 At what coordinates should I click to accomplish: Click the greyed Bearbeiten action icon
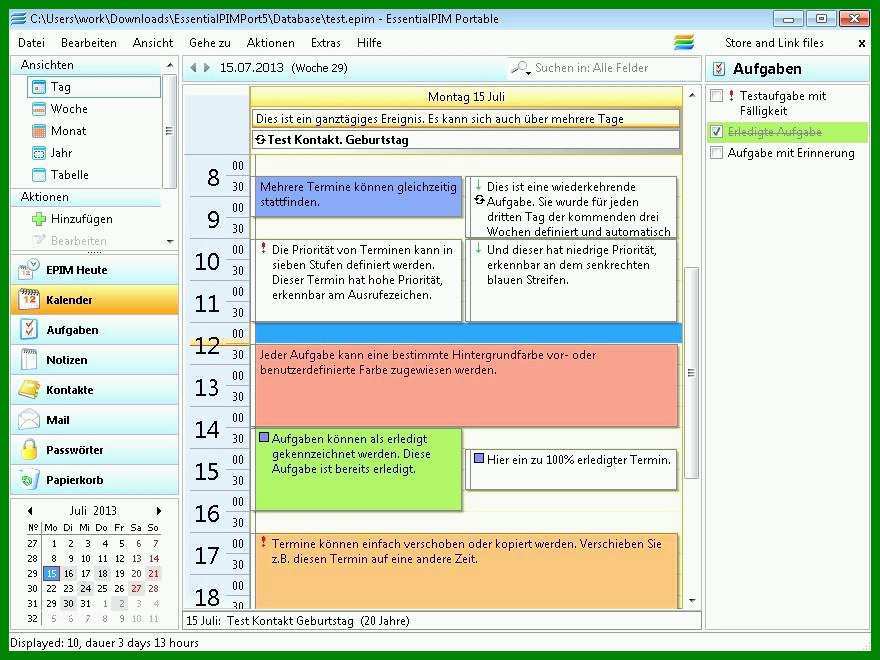pyautogui.click(x=39, y=240)
